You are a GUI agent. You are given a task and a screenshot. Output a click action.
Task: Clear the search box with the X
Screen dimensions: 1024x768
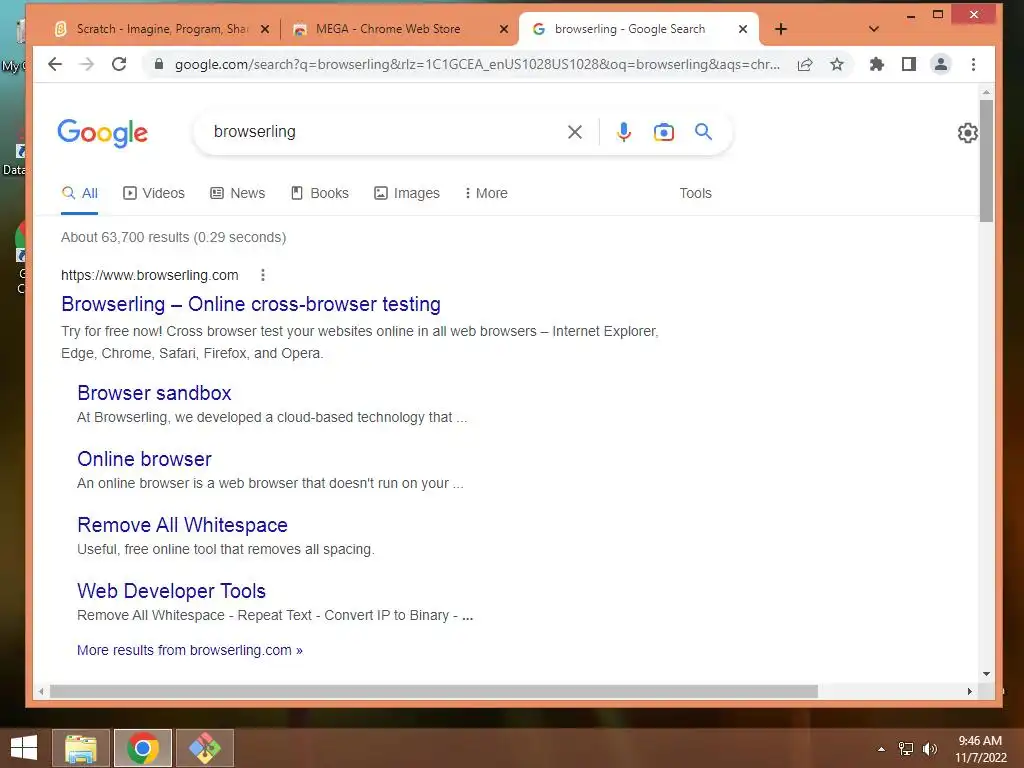click(575, 132)
